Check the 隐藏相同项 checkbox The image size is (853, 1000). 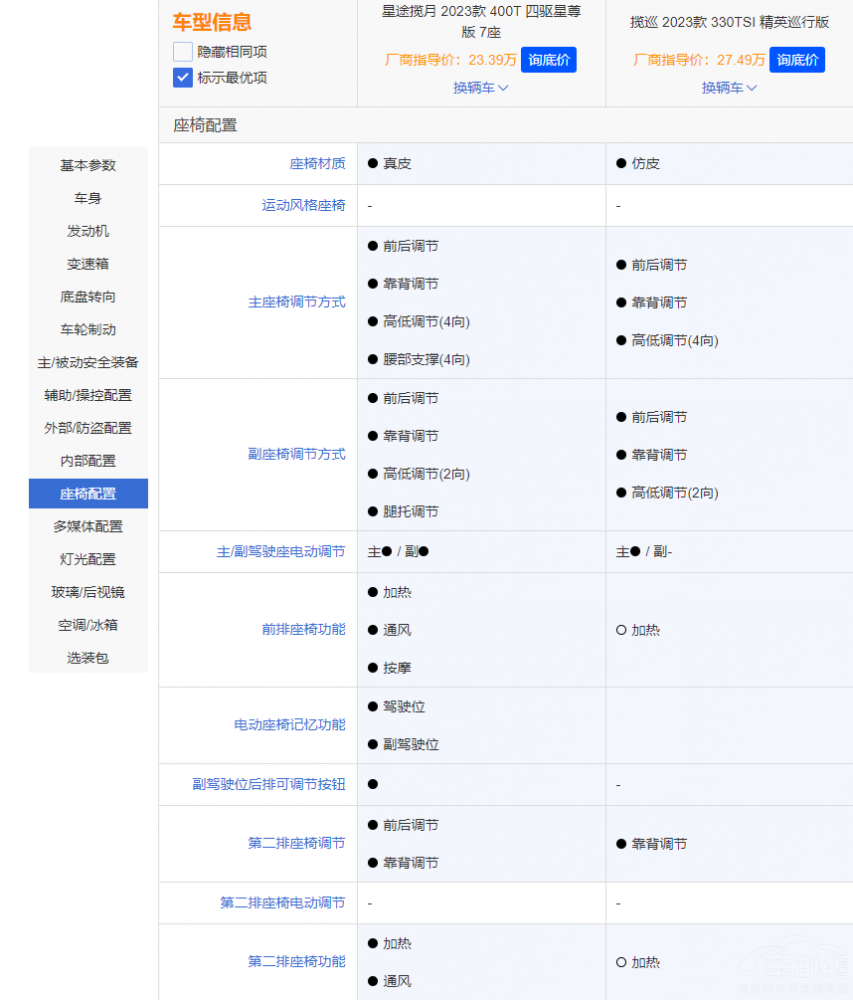click(x=183, y=52)
